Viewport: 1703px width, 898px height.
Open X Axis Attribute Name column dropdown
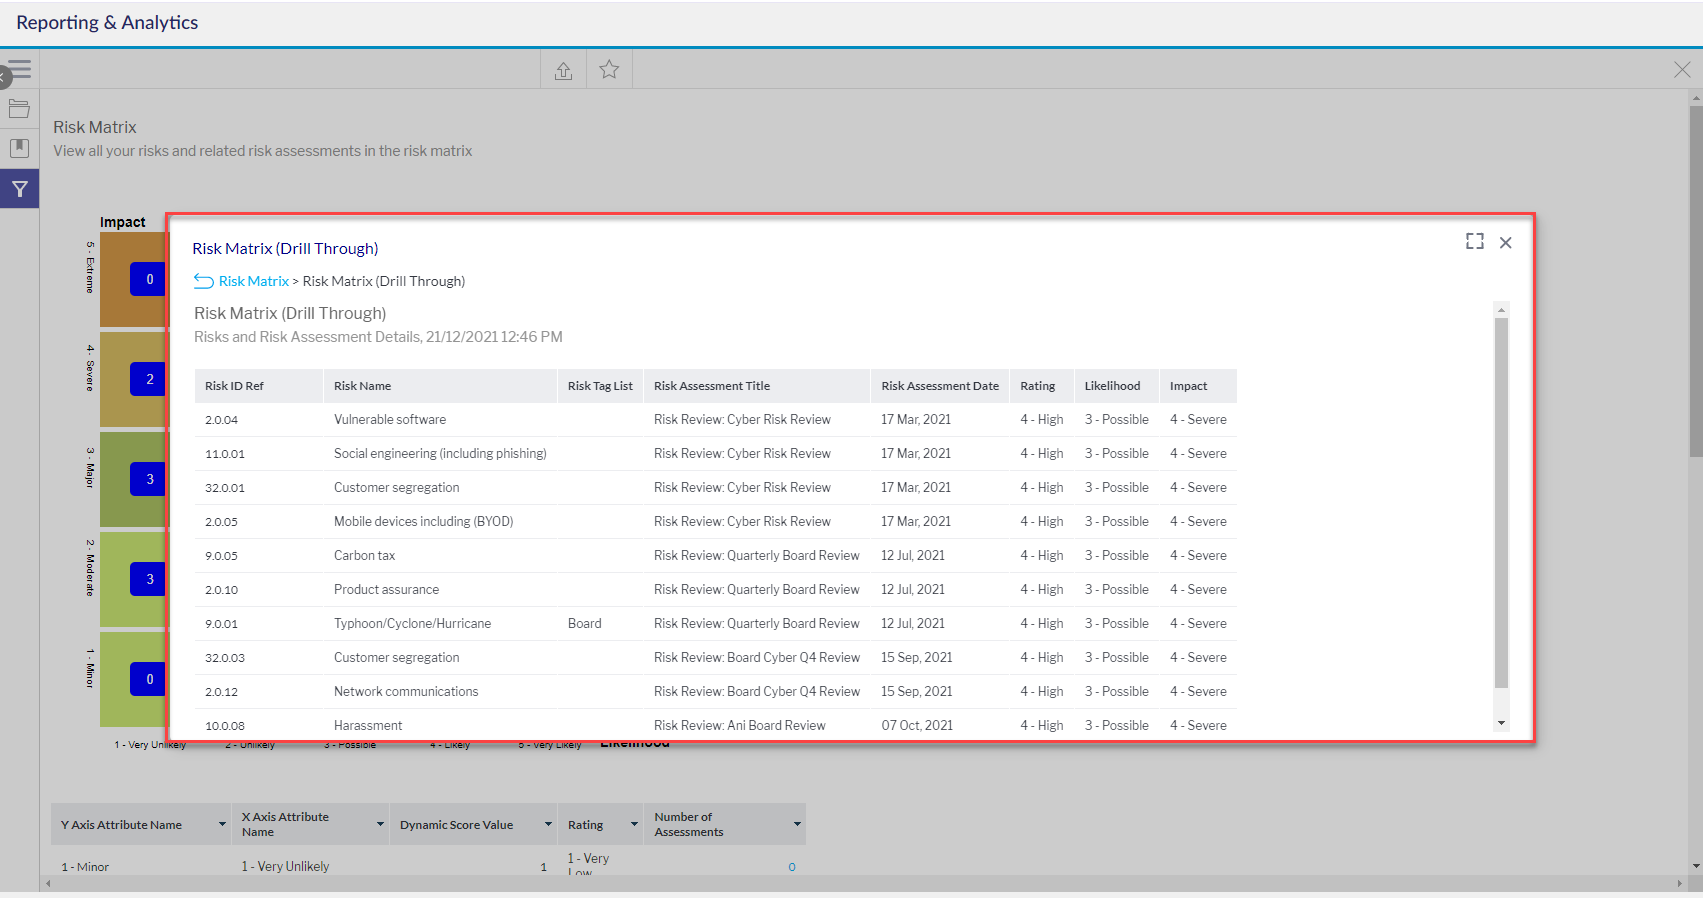point(380,825)
